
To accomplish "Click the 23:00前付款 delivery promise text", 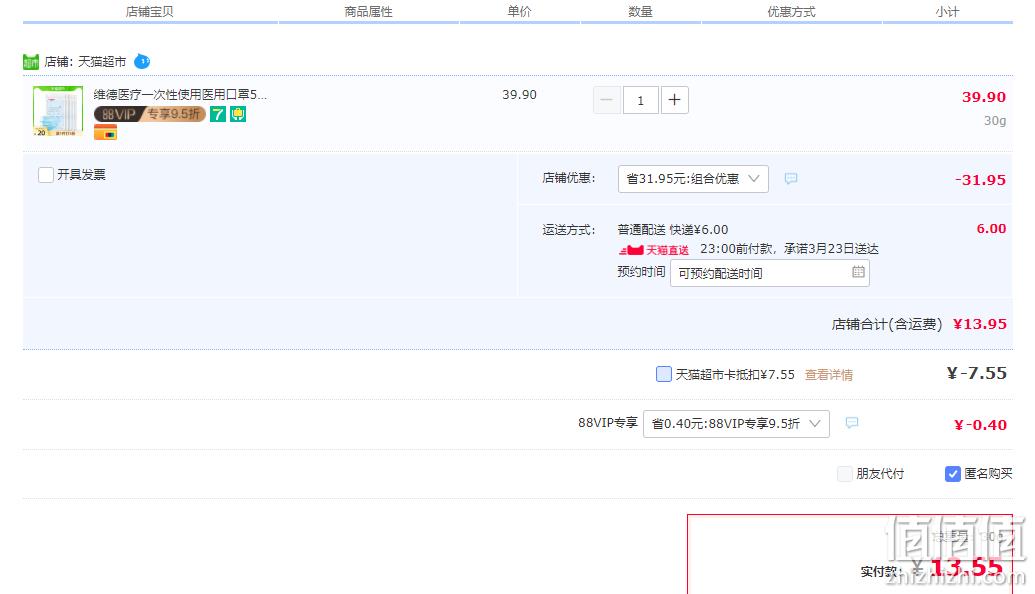I will 789,249.
